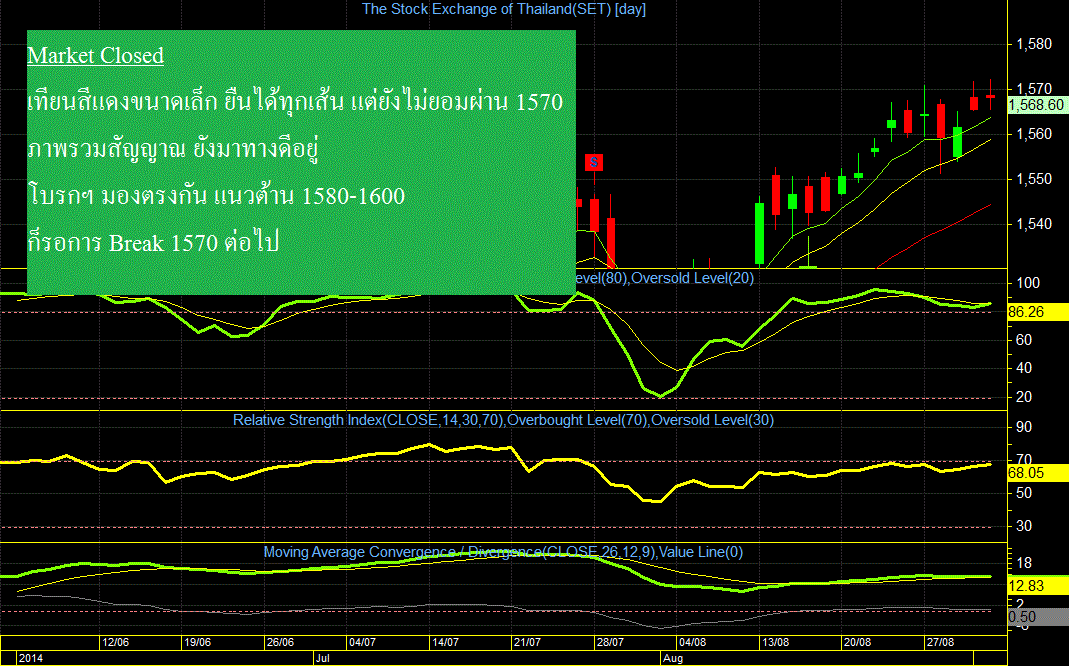Select the 21/07 date on the time axis

click(x=528, y=642)
